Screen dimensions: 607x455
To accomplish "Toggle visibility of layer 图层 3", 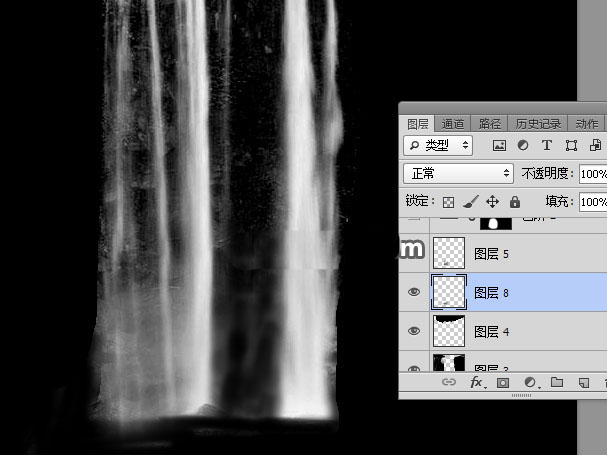I will pyautogui.click(x=414, y=367).
